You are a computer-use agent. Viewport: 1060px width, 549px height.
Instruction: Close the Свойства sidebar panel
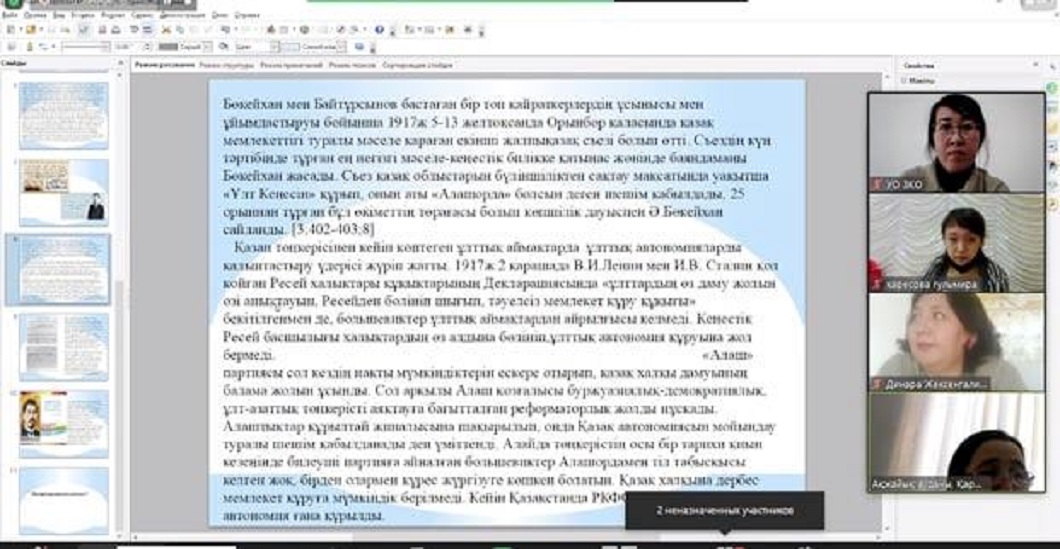[x=1037, y=64]
